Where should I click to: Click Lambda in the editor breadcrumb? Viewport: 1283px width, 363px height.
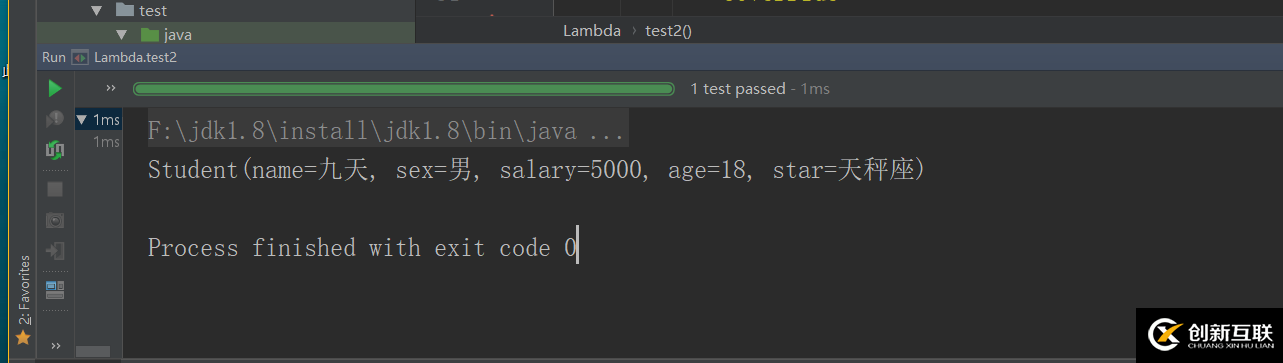(x=592, y=31)
